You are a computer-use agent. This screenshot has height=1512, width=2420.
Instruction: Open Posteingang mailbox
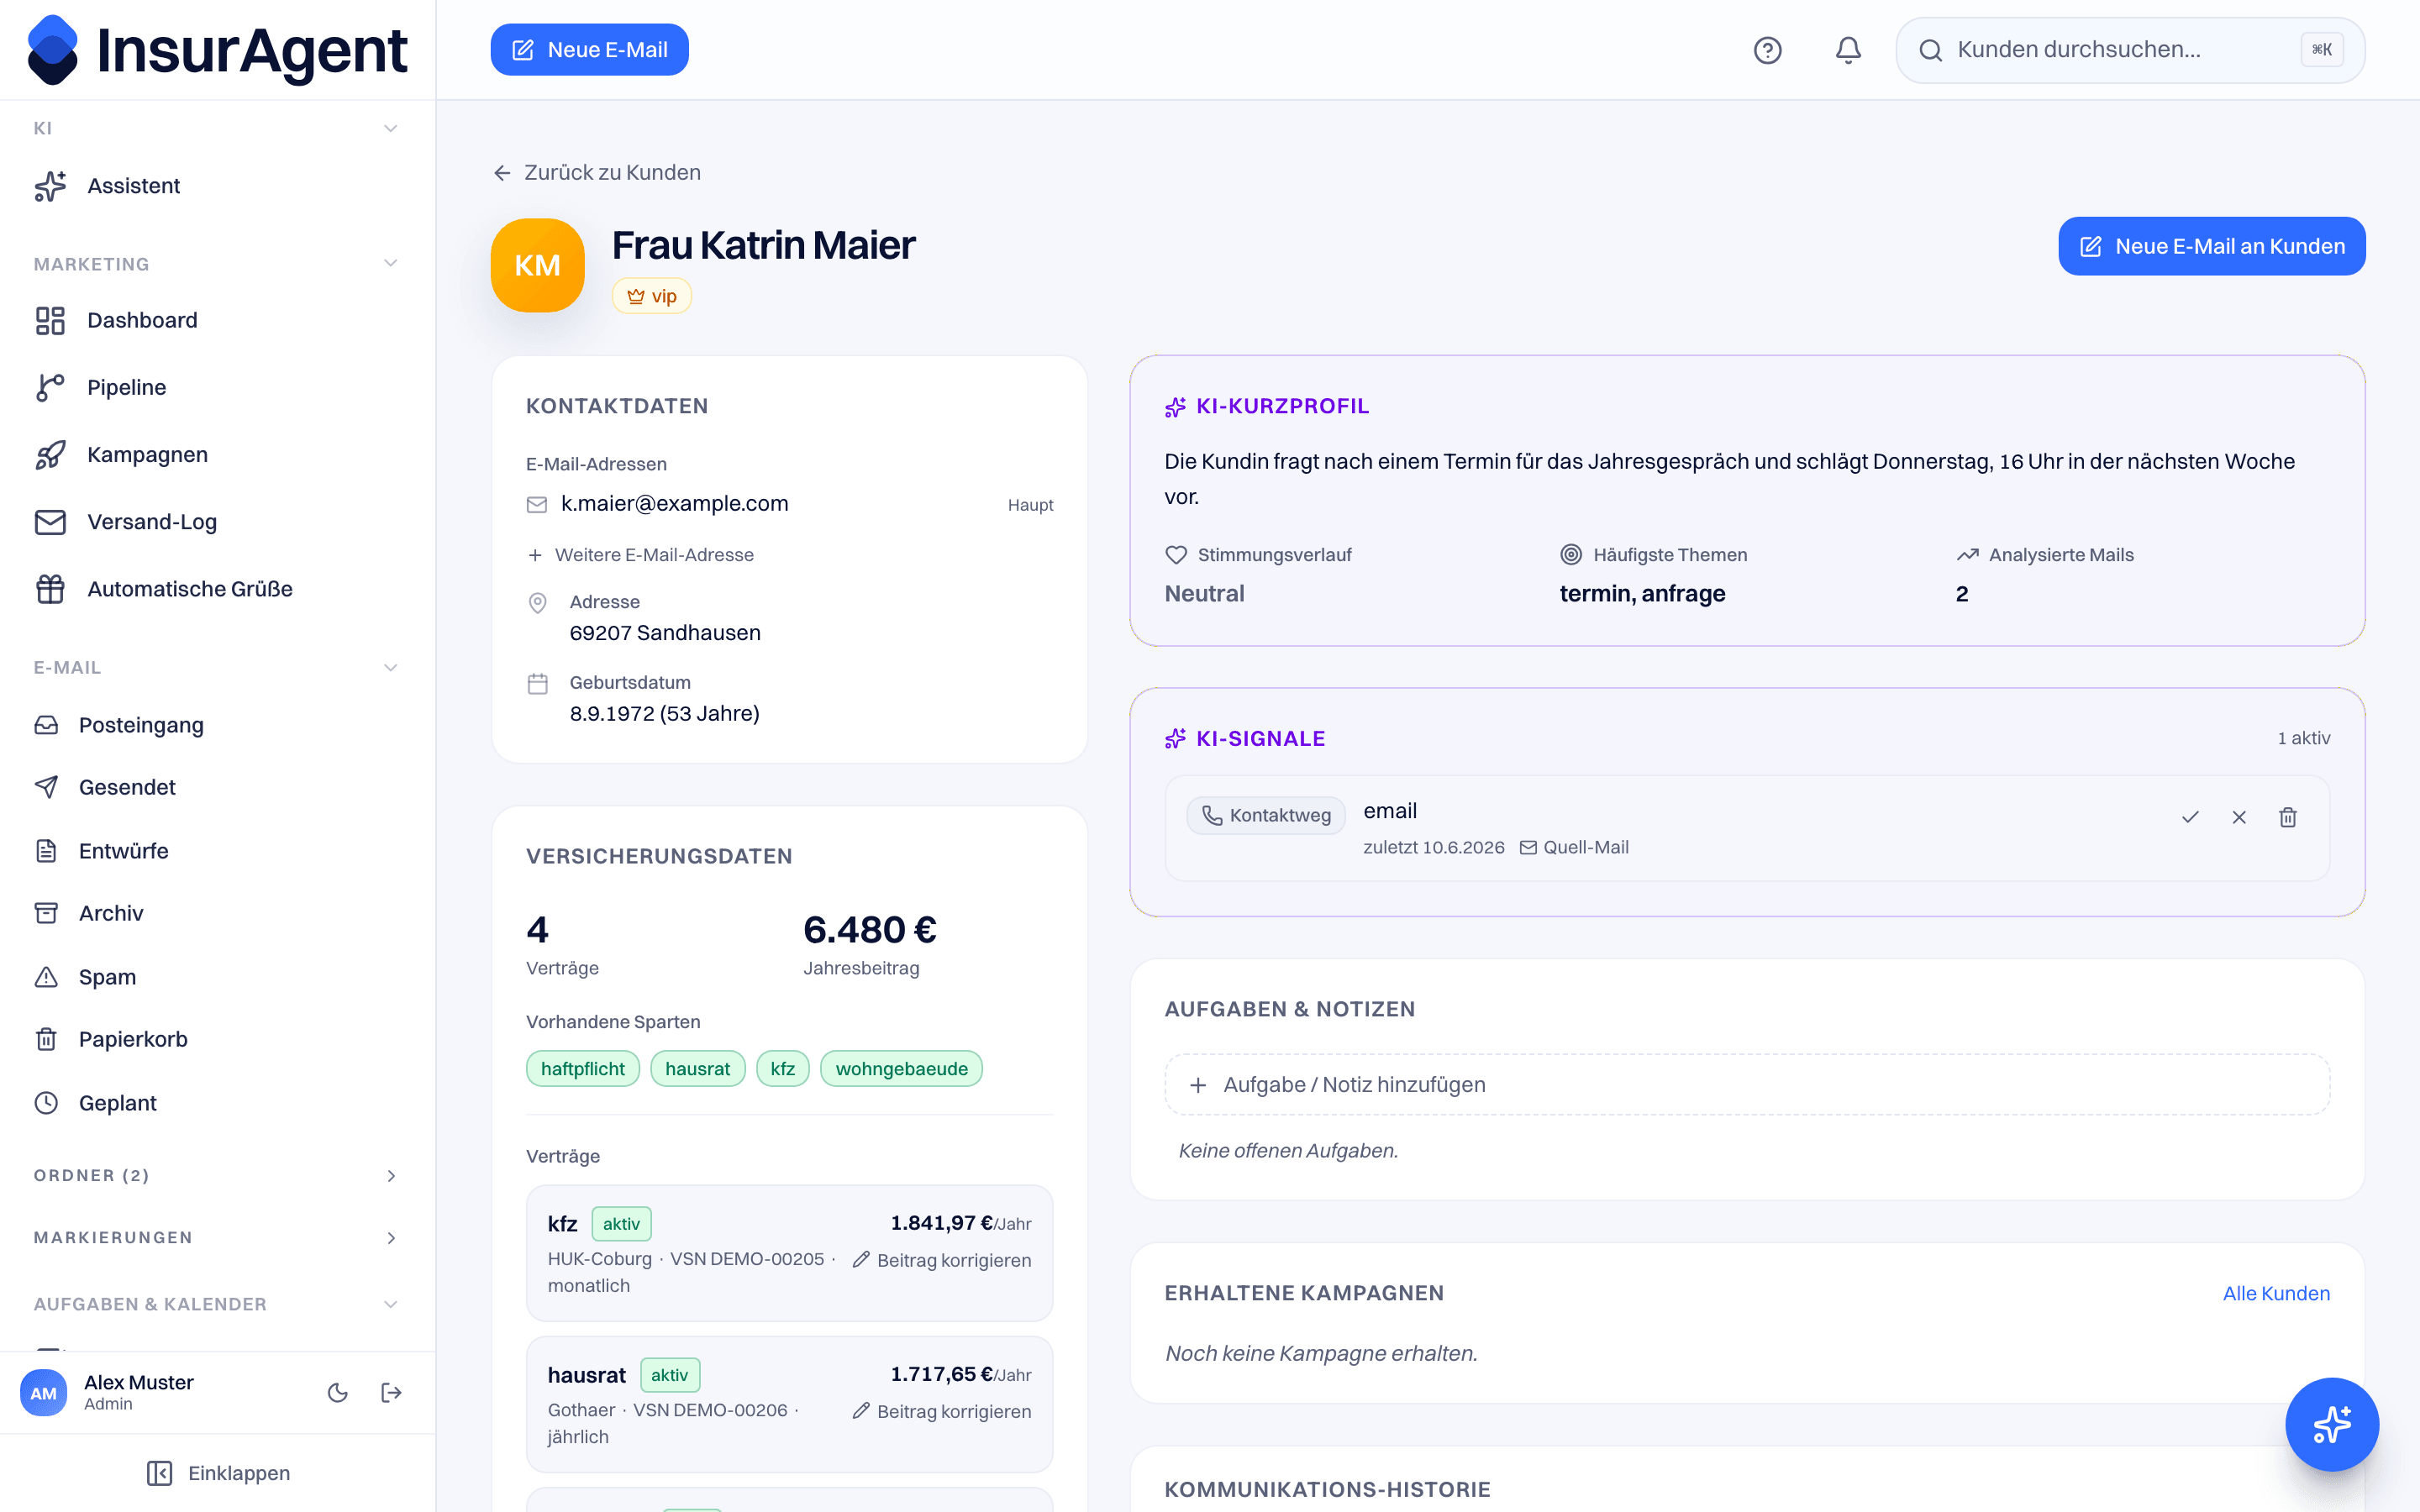point(217,725)
